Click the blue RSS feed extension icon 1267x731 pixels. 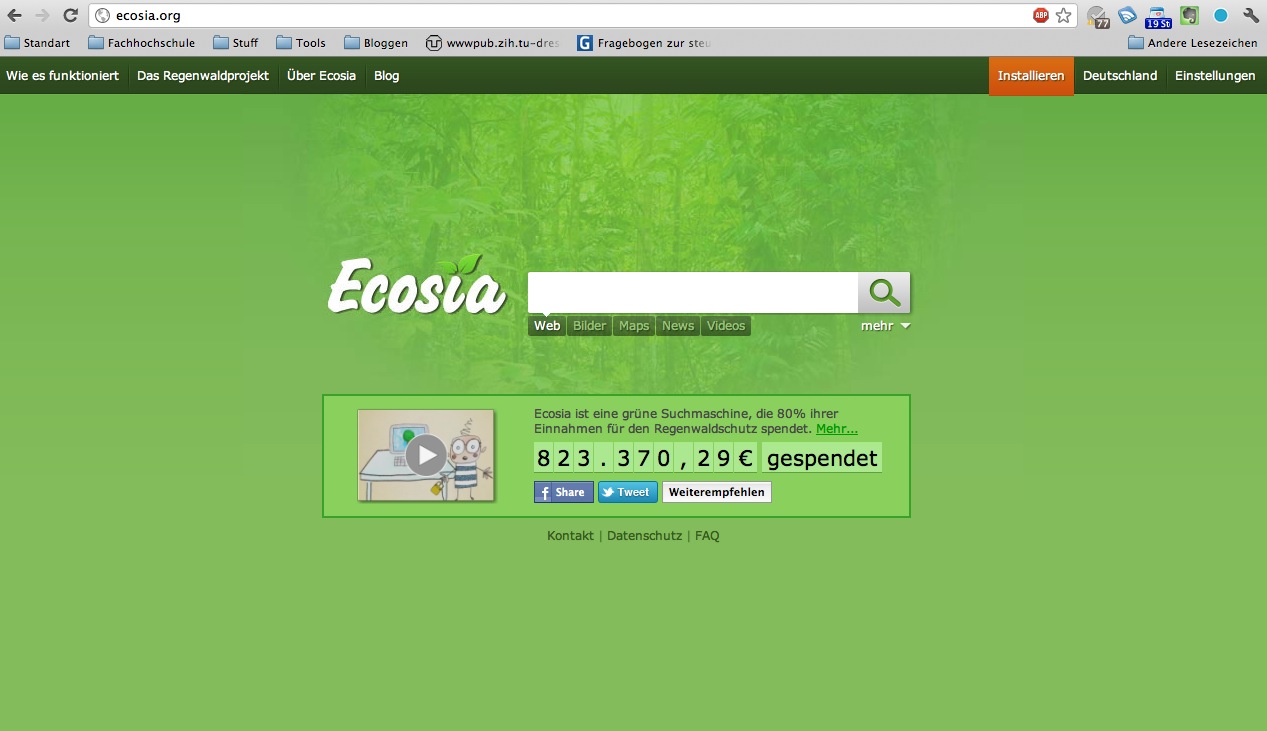(x=1128, y=15)
